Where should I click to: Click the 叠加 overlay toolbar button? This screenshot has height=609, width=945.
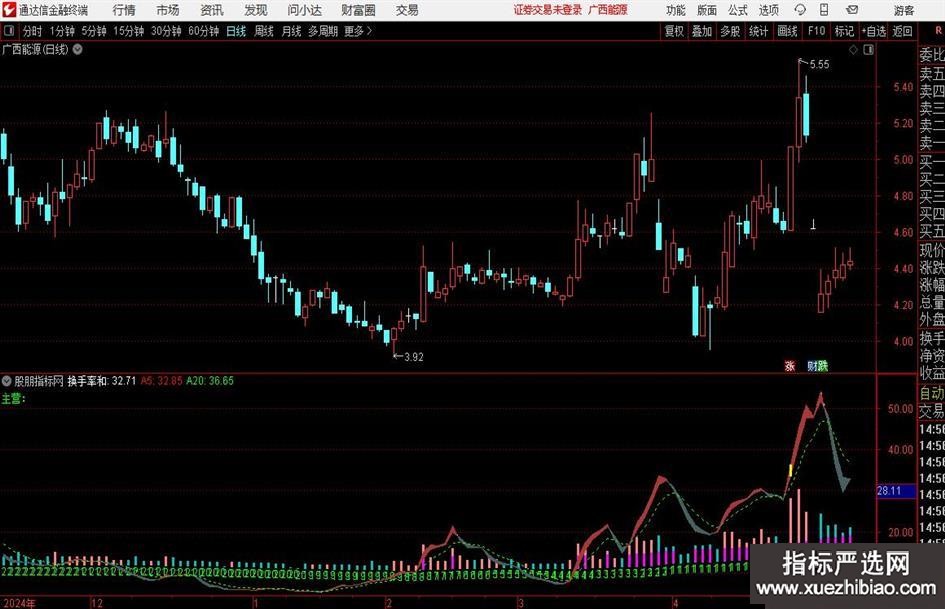point(702,31)
